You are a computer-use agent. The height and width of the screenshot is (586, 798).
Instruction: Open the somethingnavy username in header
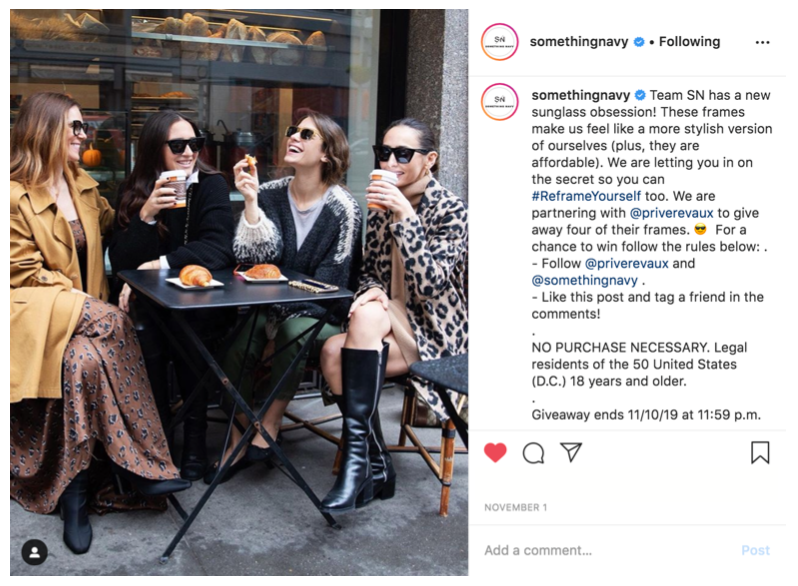click(579, 42)
